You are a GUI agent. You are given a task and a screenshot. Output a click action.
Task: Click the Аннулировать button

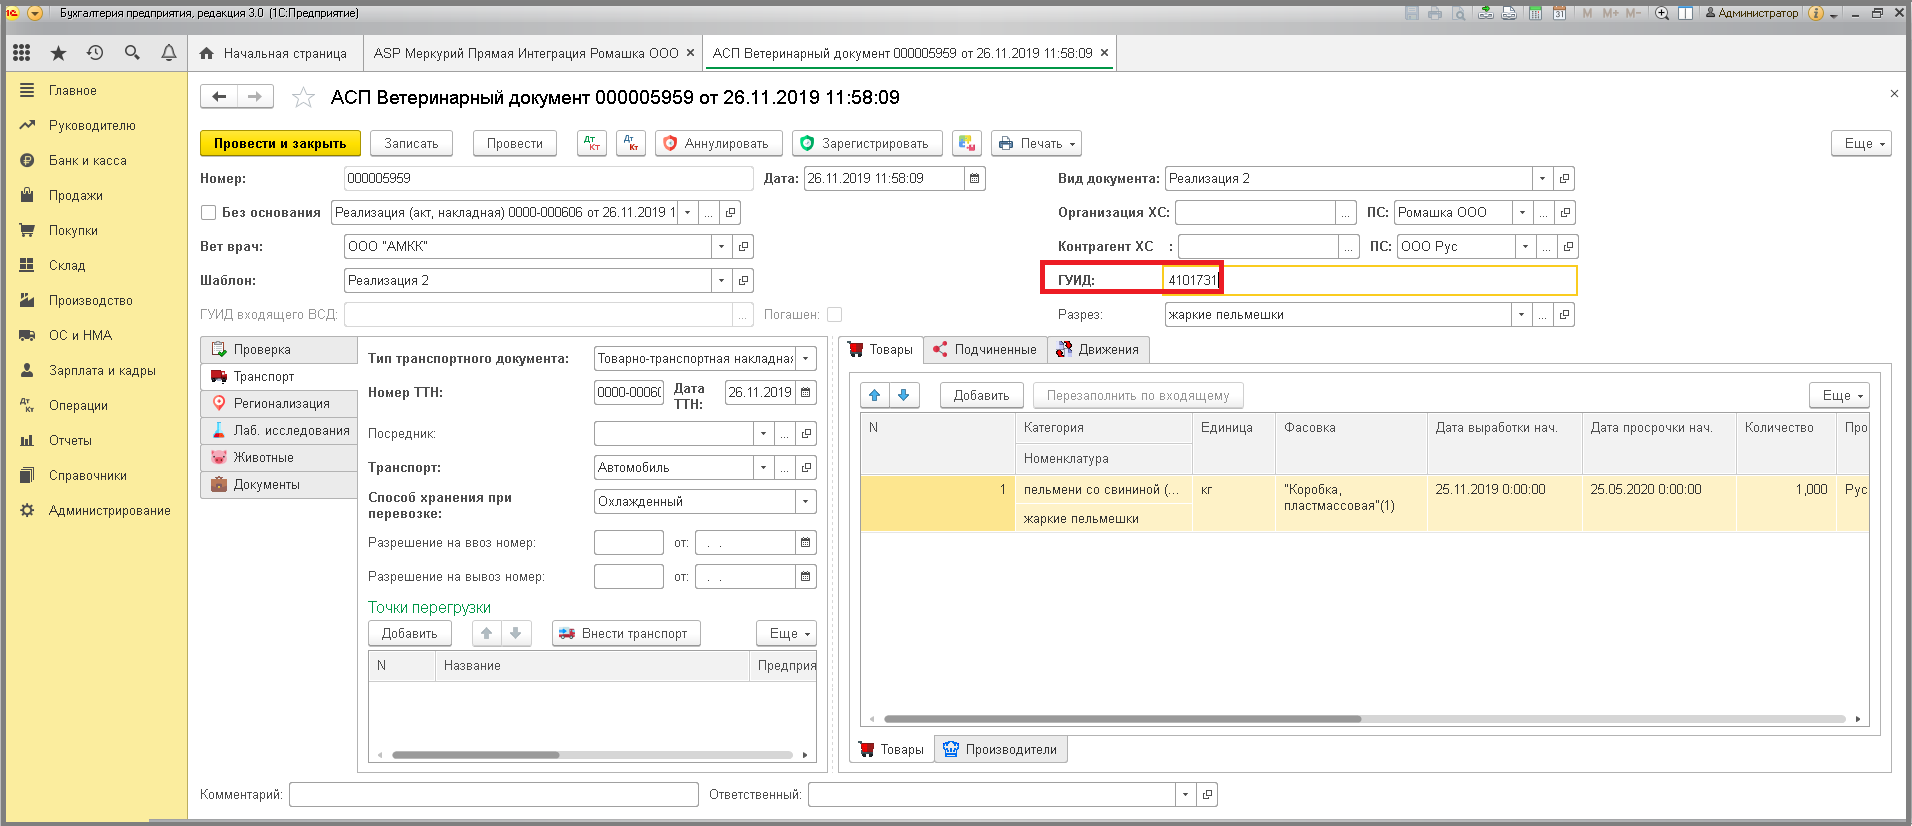718,143
